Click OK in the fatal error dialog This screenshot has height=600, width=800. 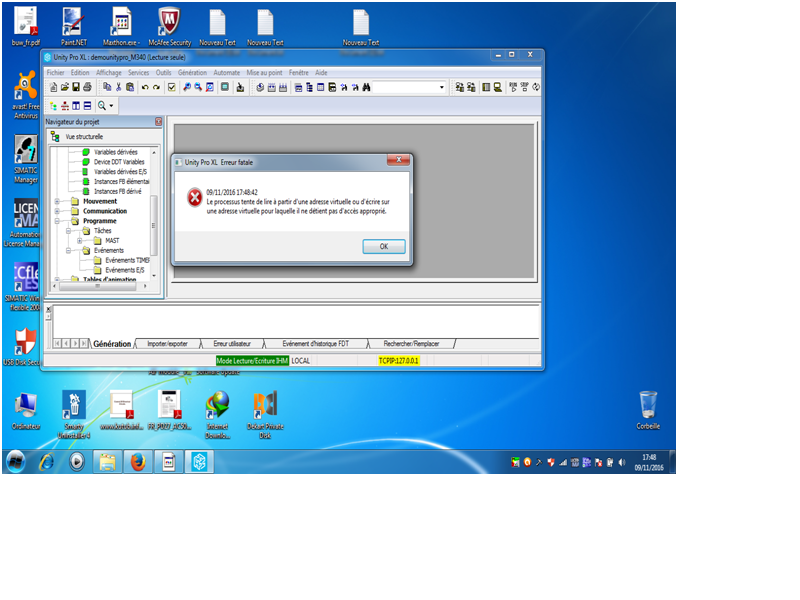point(383,246)
